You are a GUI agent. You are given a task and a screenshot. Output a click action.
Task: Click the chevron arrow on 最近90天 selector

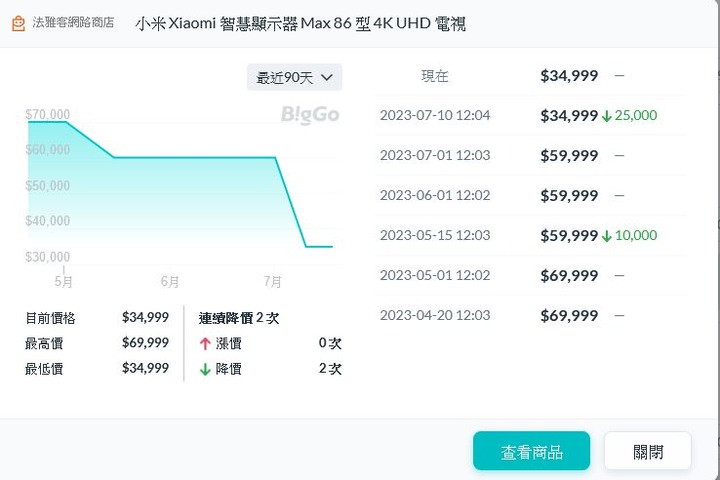coord(327,77)
